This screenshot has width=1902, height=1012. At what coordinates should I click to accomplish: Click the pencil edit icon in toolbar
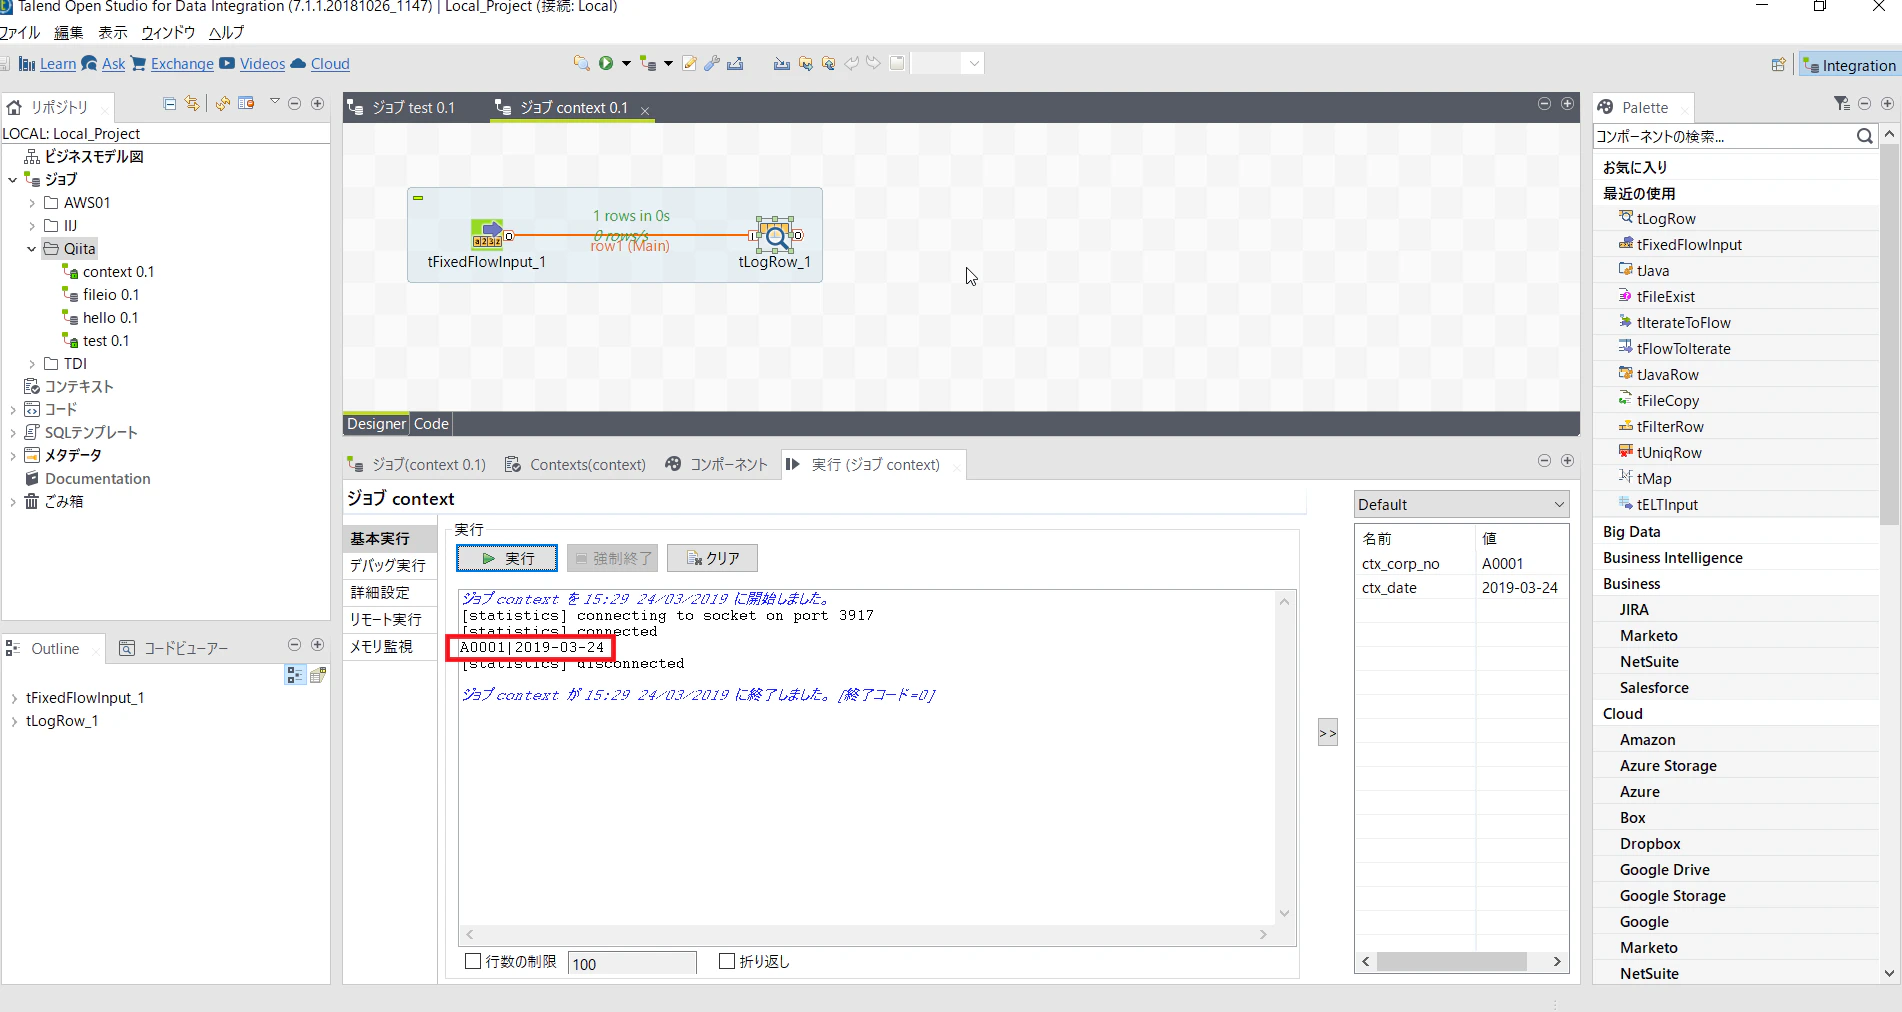point(689,63)
